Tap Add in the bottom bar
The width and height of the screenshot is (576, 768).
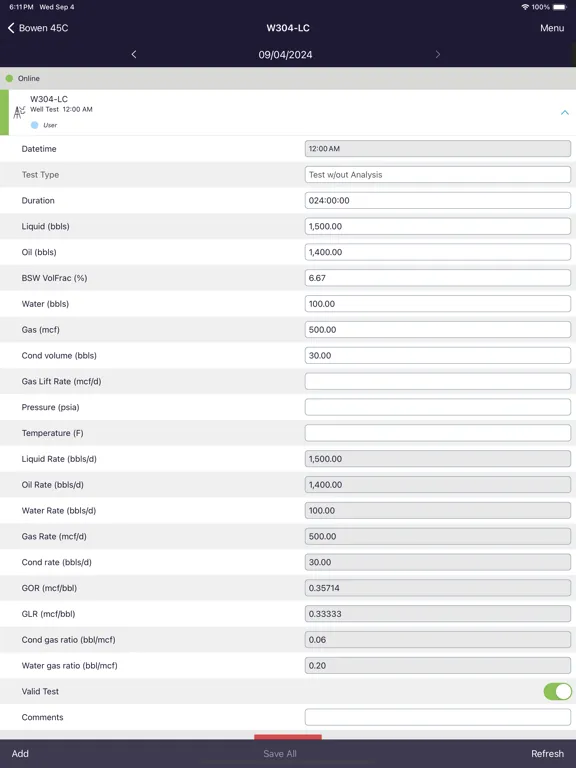point(20,753)
